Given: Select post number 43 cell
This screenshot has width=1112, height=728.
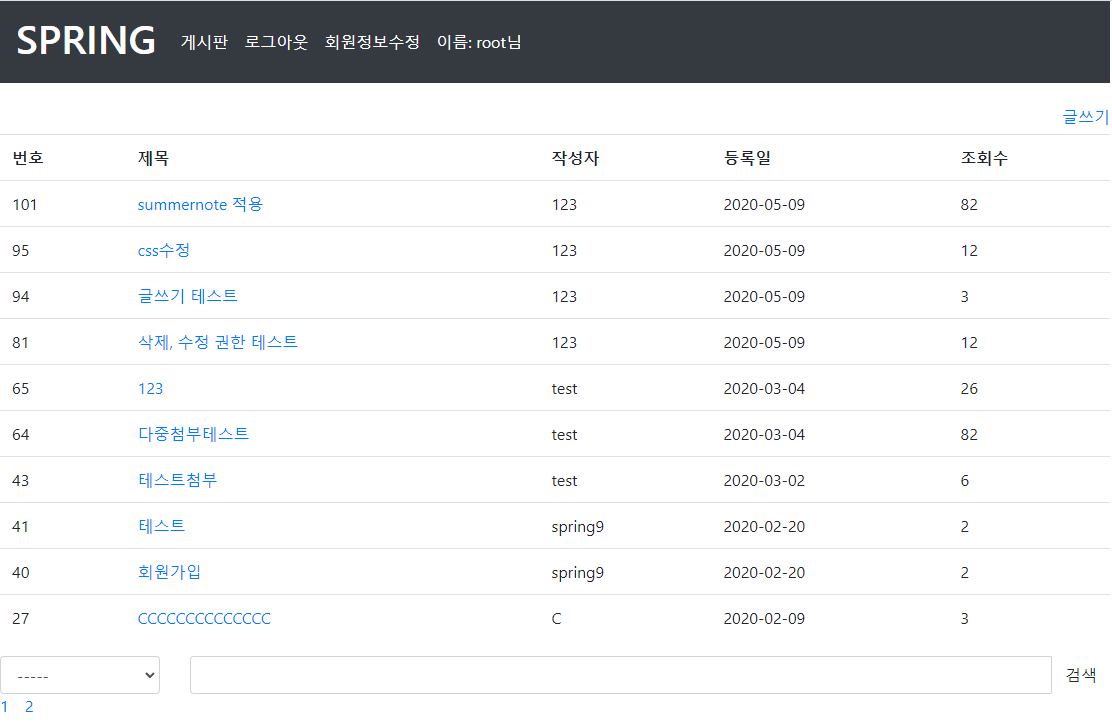Looking at the screenshot, I should click(21, 481).
